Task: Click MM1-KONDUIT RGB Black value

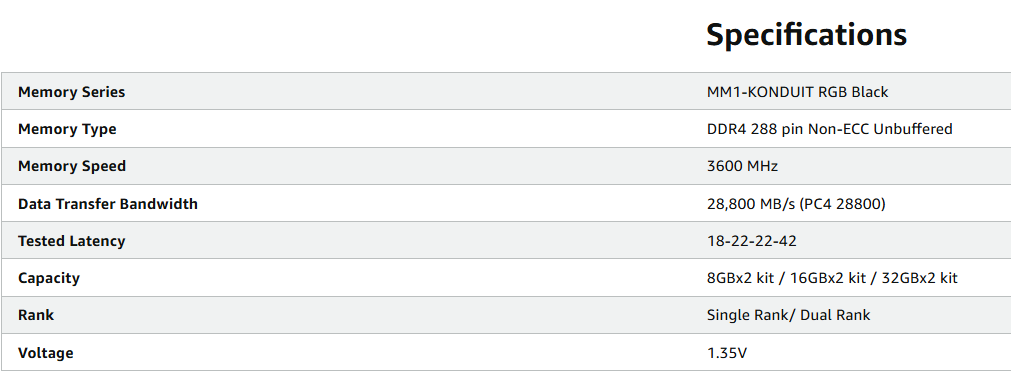Action: (x=798, y=92)
